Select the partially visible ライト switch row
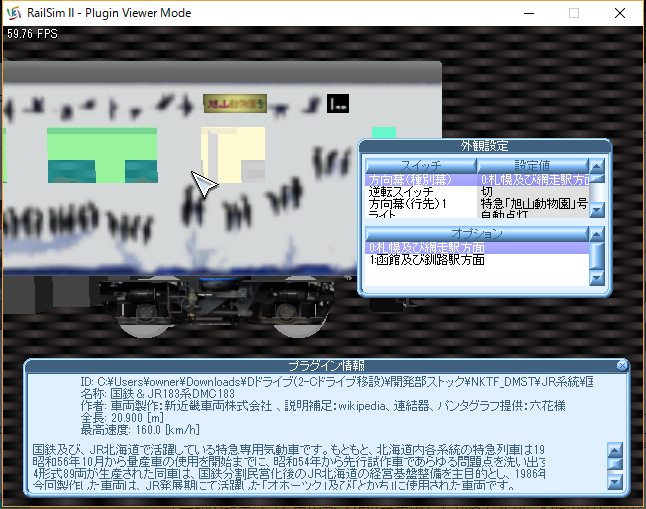Image resolution: width=646 pixels, height=509 pixels. 421,214
